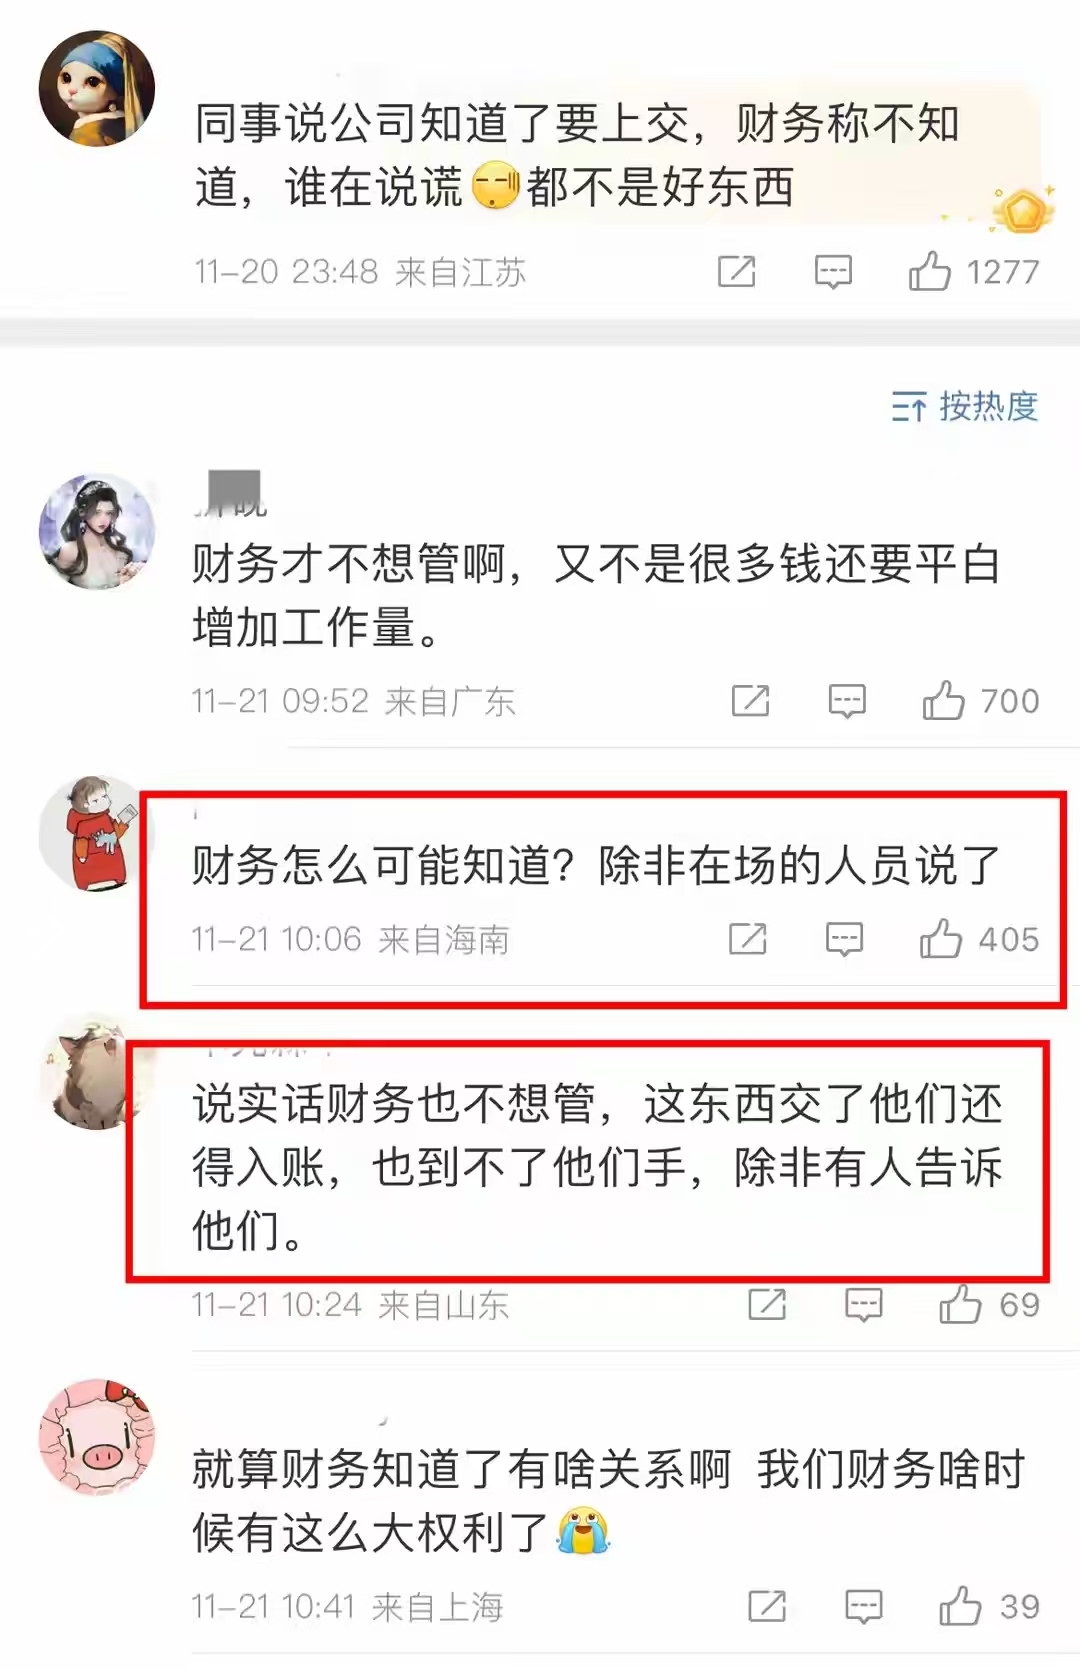The height and width of the screenshot is (1670, 1080).
Task: Open the pearl-earring cat avatar profile
Action: 97,89
